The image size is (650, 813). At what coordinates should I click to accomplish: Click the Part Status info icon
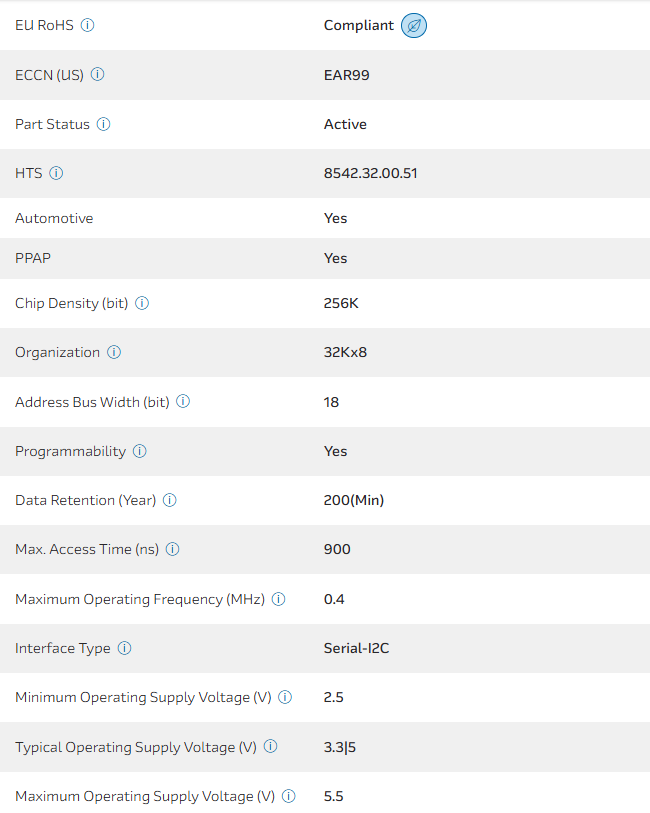(103, 125)
